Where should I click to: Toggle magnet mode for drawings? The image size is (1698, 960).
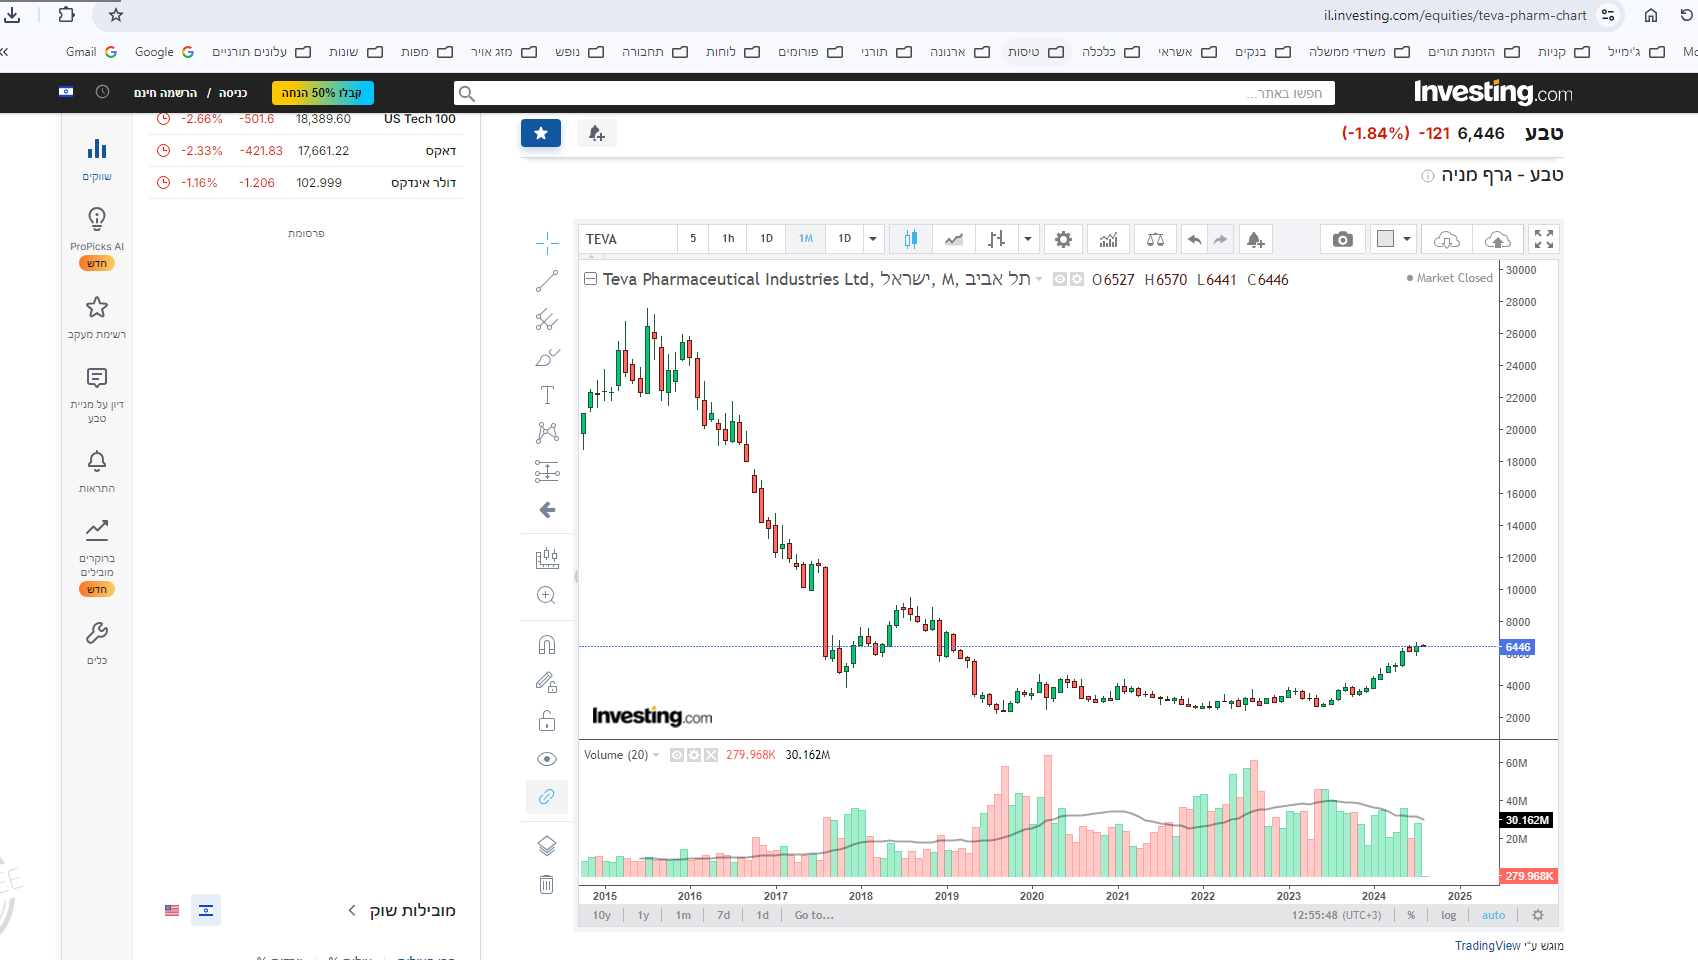tap(547, 645)
